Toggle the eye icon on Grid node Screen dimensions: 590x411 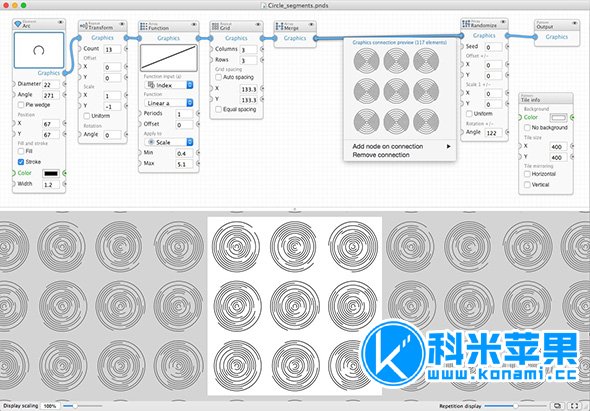point(258,25)
